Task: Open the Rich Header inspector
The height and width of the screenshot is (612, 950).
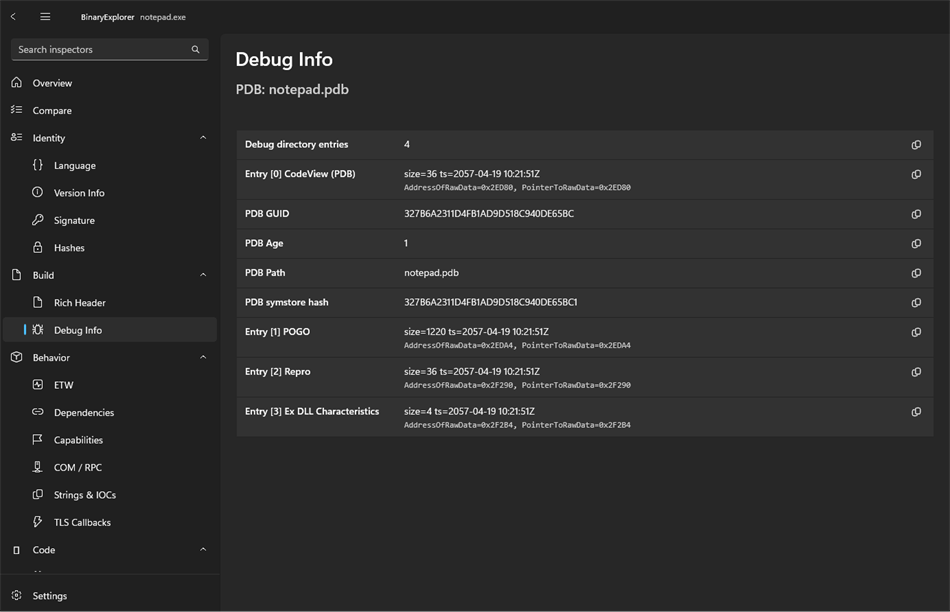Action: (110, 303)
